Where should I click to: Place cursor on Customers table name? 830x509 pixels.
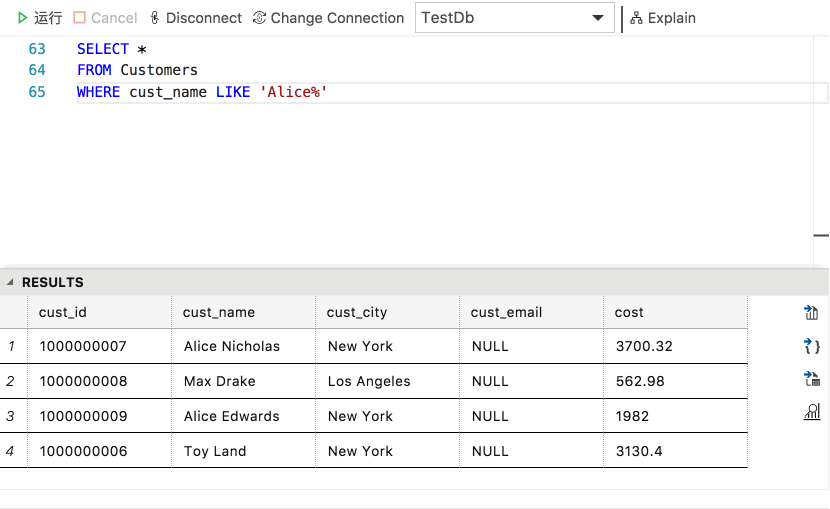click(x=159, y=70)
